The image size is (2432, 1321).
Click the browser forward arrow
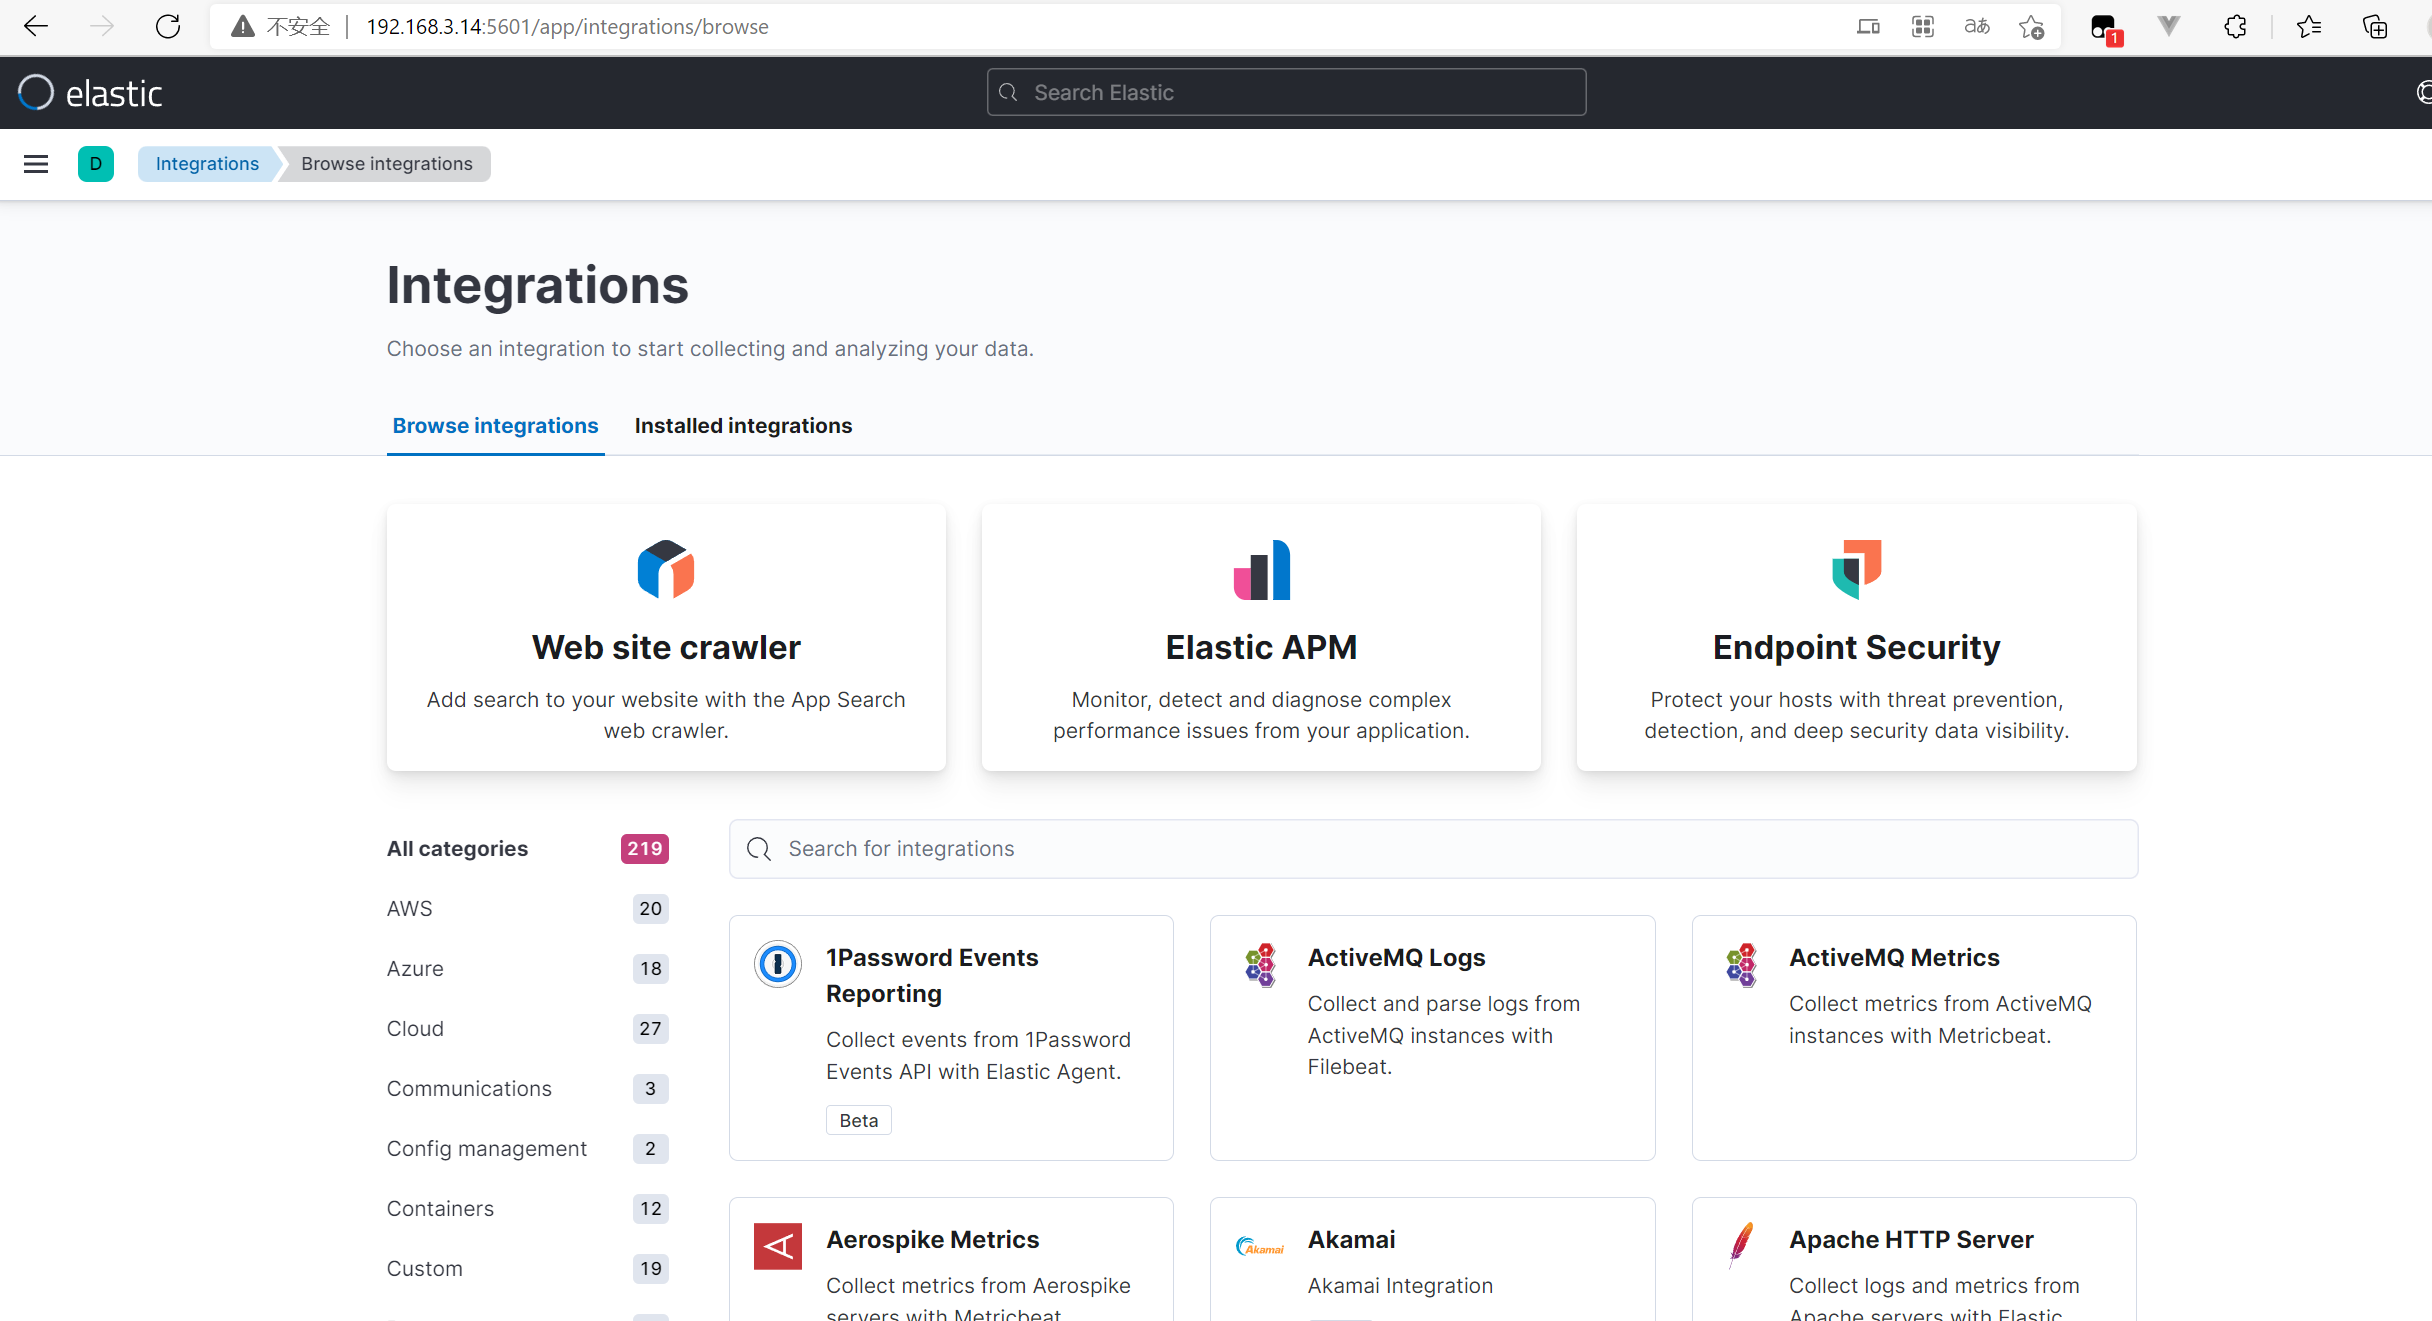(102, 27)
